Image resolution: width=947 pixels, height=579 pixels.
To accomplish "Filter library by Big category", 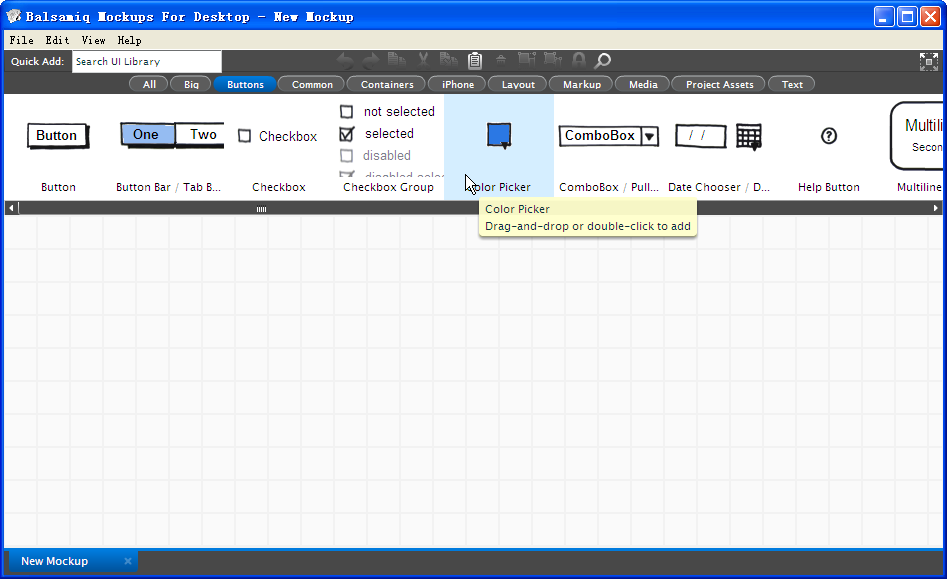I will tap(191, 84).
